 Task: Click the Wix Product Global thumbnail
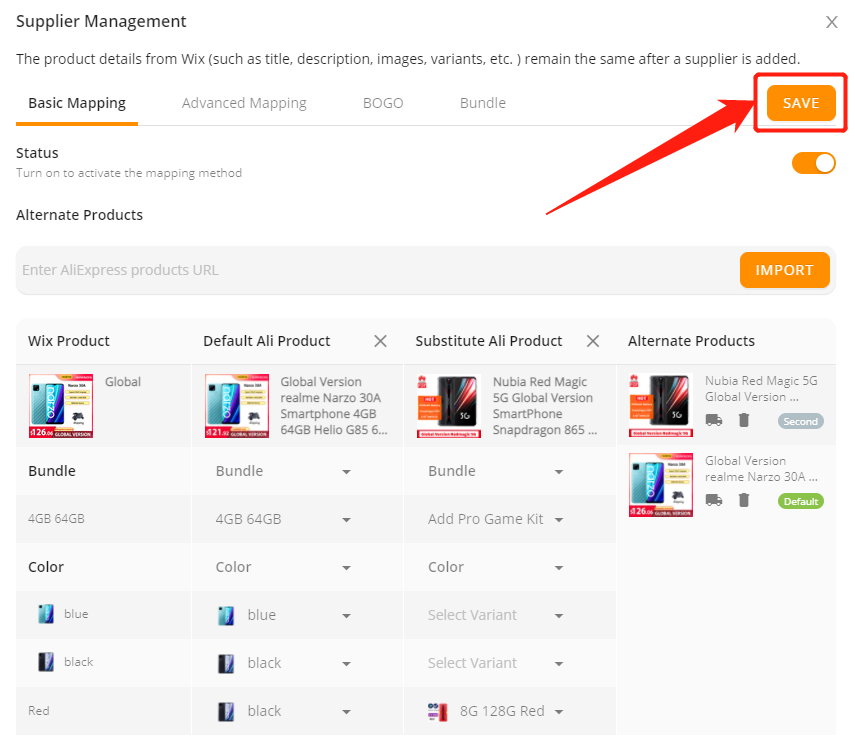click(61, 406)
